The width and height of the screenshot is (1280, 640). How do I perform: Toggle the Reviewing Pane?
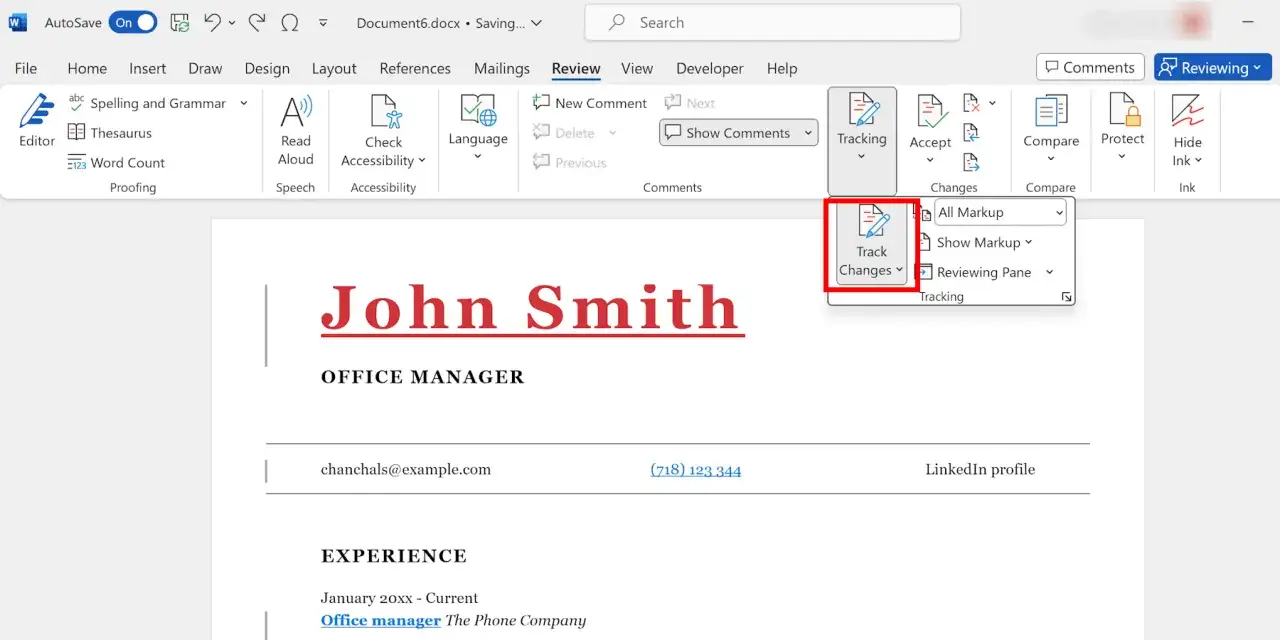click(x=985, y=272)
